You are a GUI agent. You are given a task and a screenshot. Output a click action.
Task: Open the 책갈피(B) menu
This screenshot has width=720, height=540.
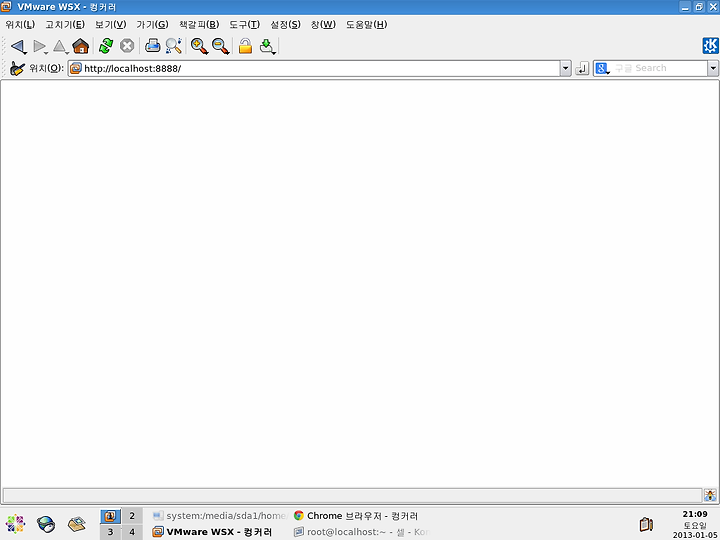click(199, 25)
